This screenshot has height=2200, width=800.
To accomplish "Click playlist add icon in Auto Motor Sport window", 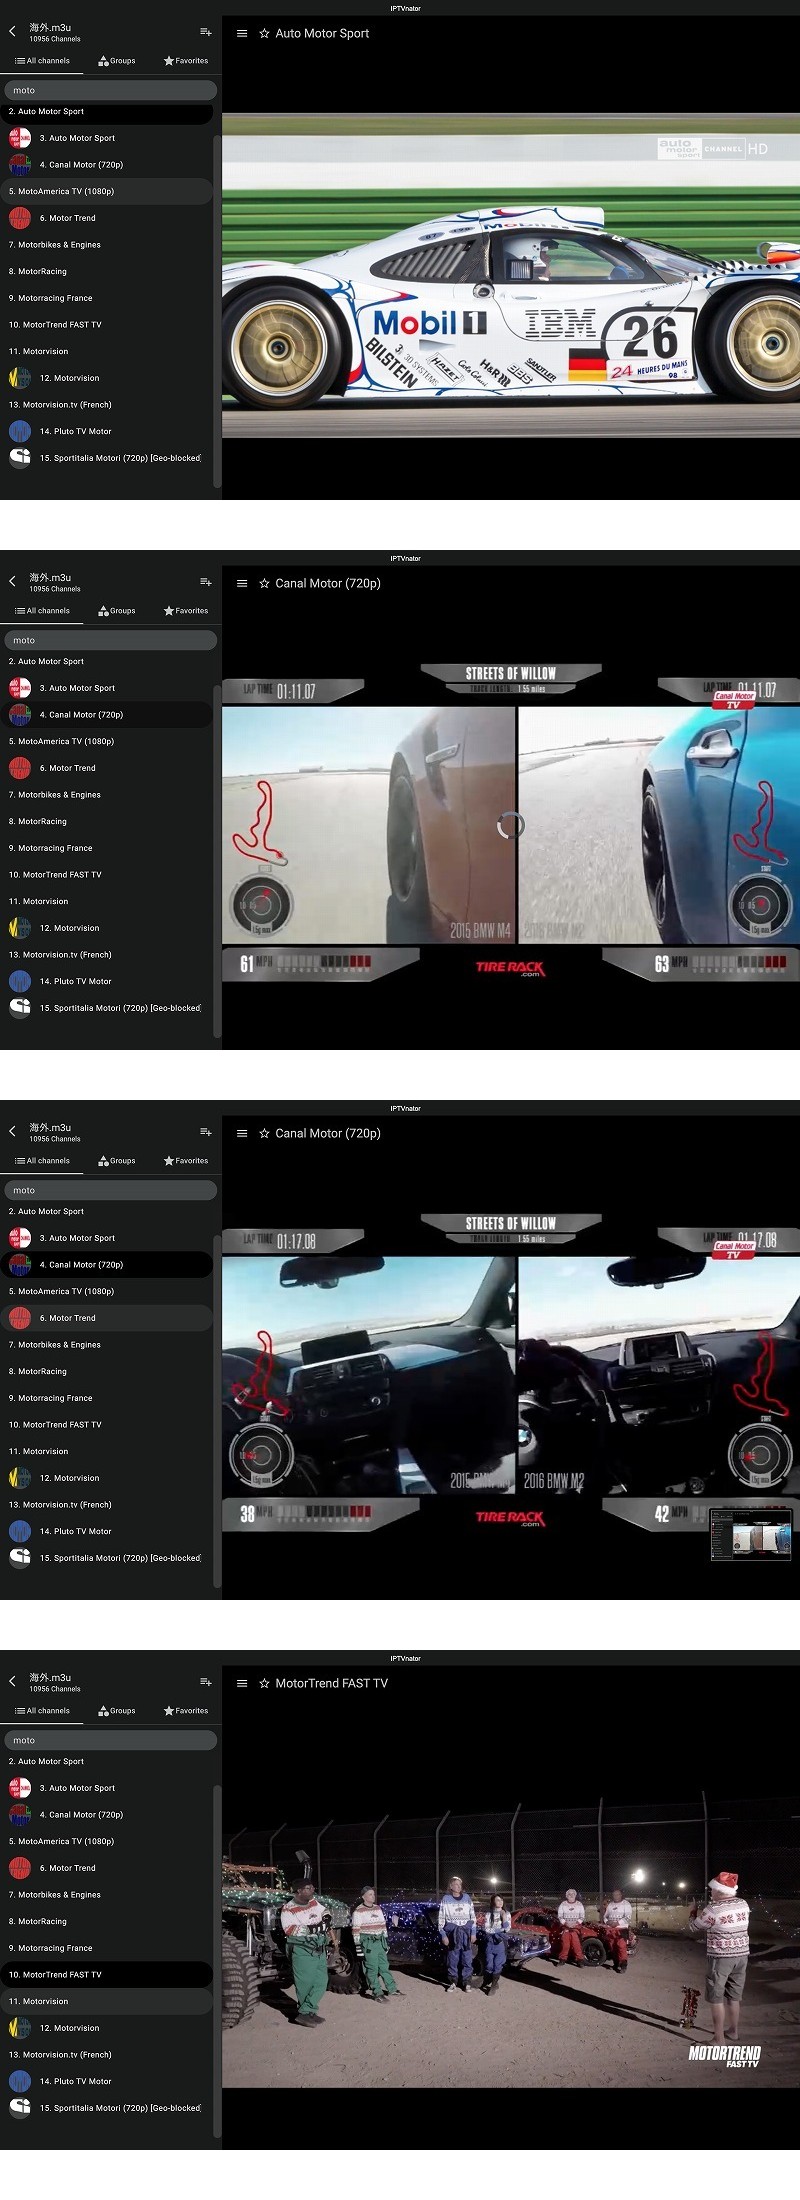I will (x=205, y=32).
